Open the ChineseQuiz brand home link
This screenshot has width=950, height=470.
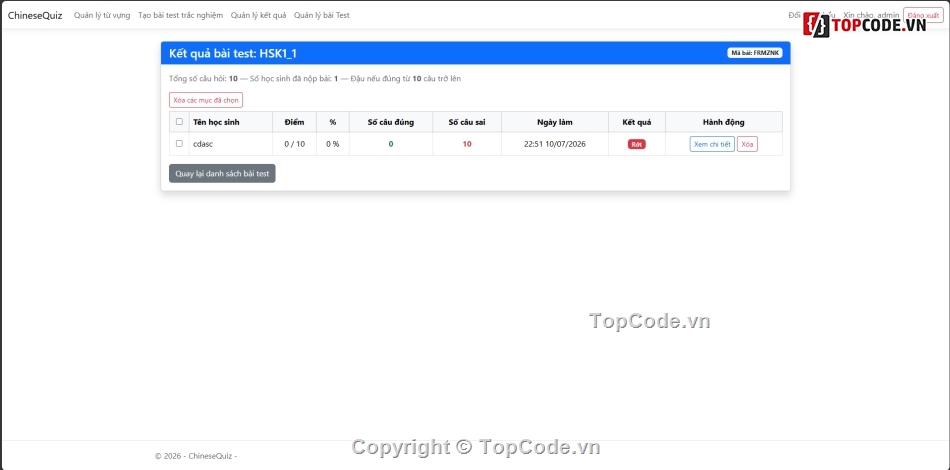pos(35,15)
